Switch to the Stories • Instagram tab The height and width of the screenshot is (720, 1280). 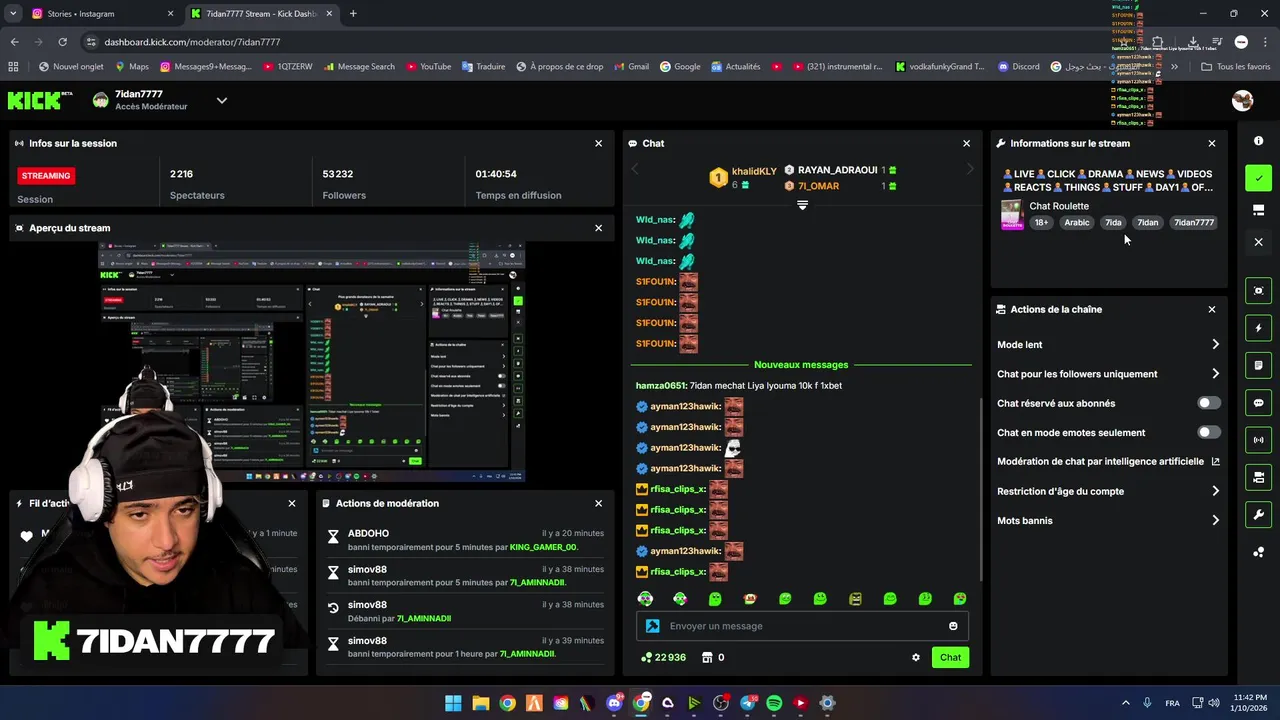[101, 14]
